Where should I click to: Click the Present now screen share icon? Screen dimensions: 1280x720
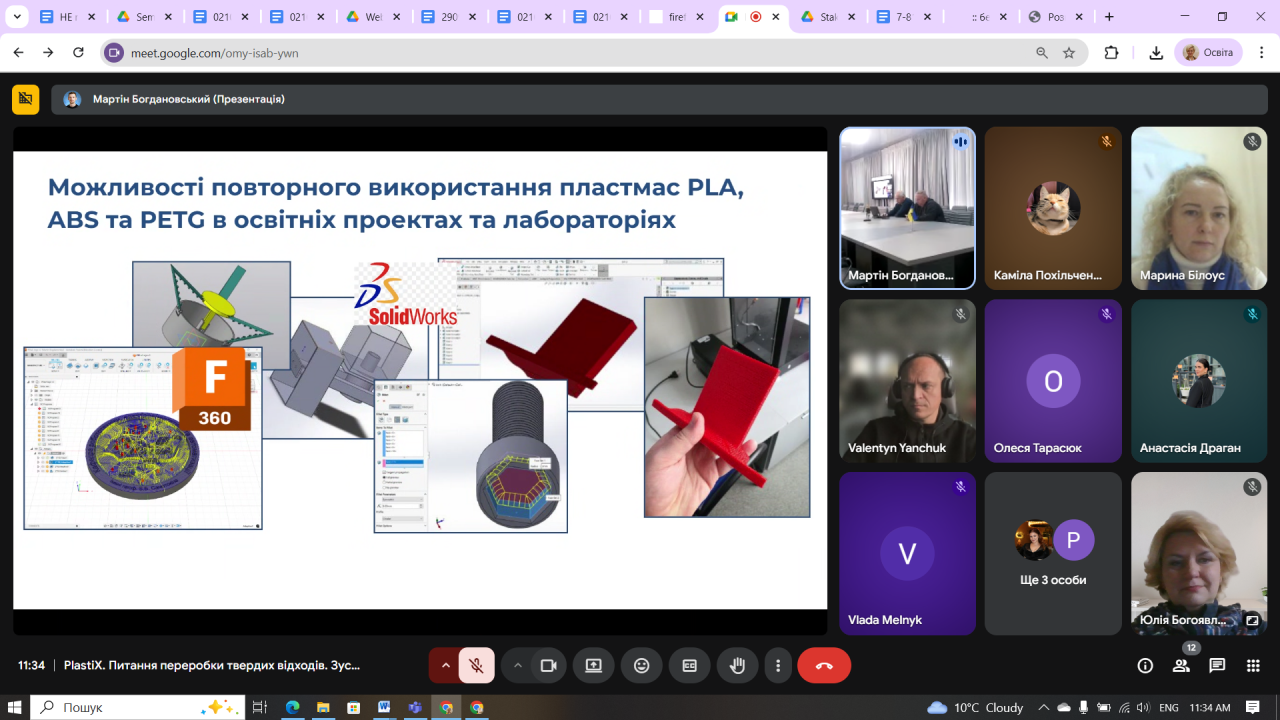(594, 666)
